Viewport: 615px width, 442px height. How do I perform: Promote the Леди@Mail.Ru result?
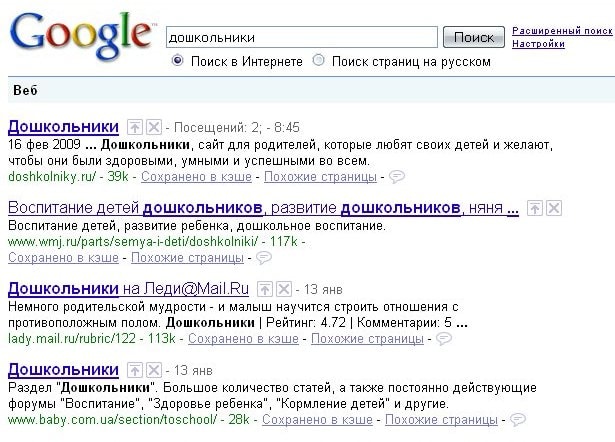click(266, 289)
